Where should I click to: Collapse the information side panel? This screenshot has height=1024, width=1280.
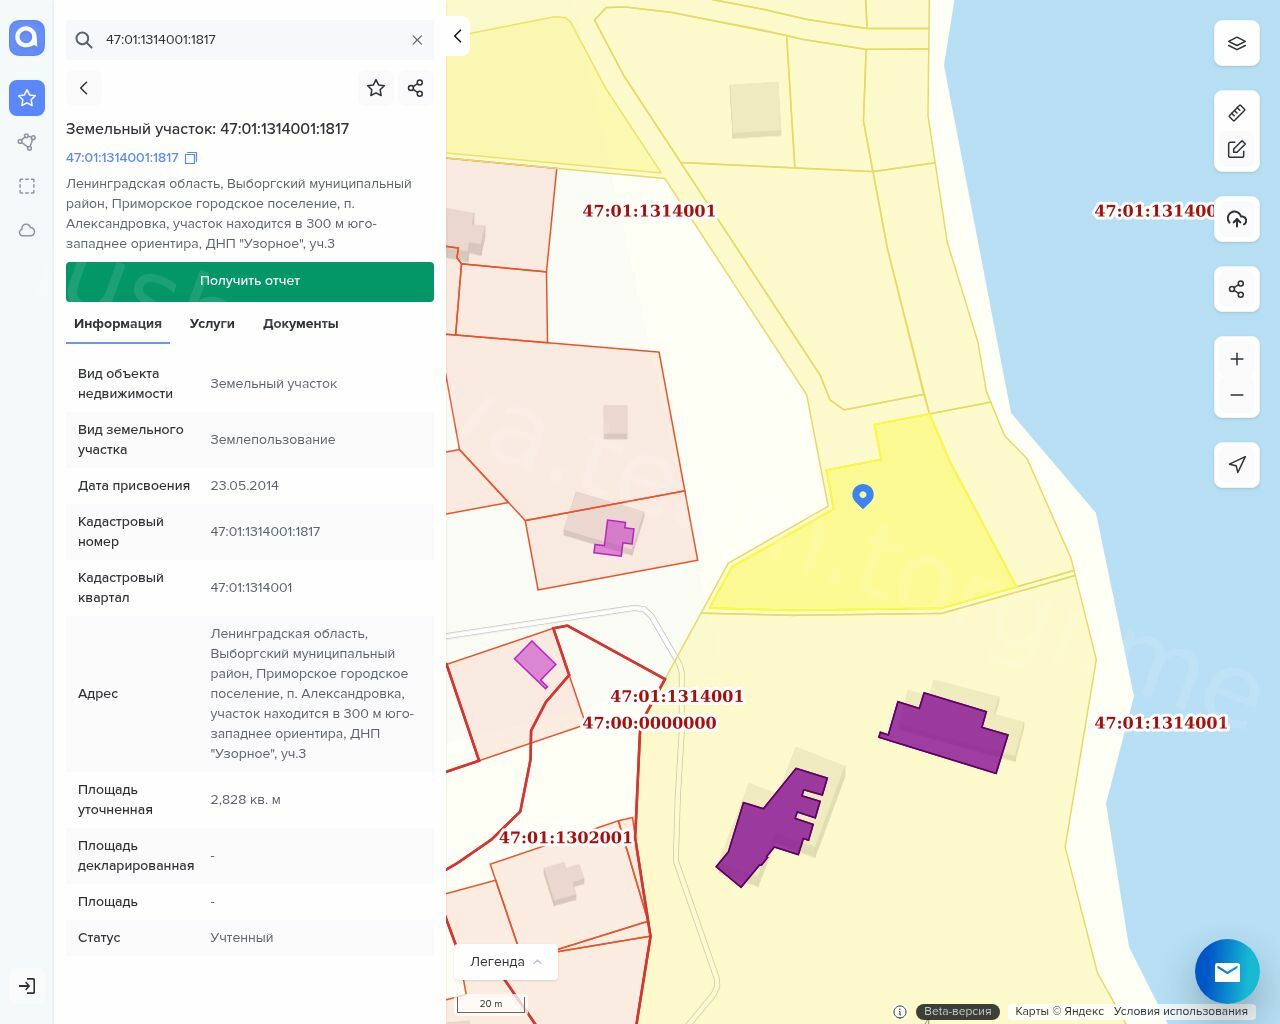[457, 36]
